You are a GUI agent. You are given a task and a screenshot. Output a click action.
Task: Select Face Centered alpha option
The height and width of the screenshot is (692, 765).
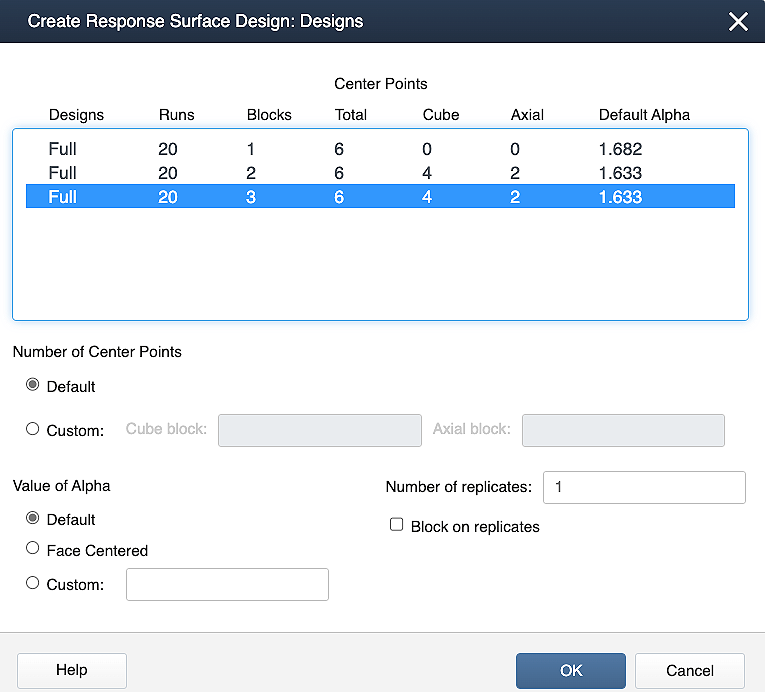(33, 549)
